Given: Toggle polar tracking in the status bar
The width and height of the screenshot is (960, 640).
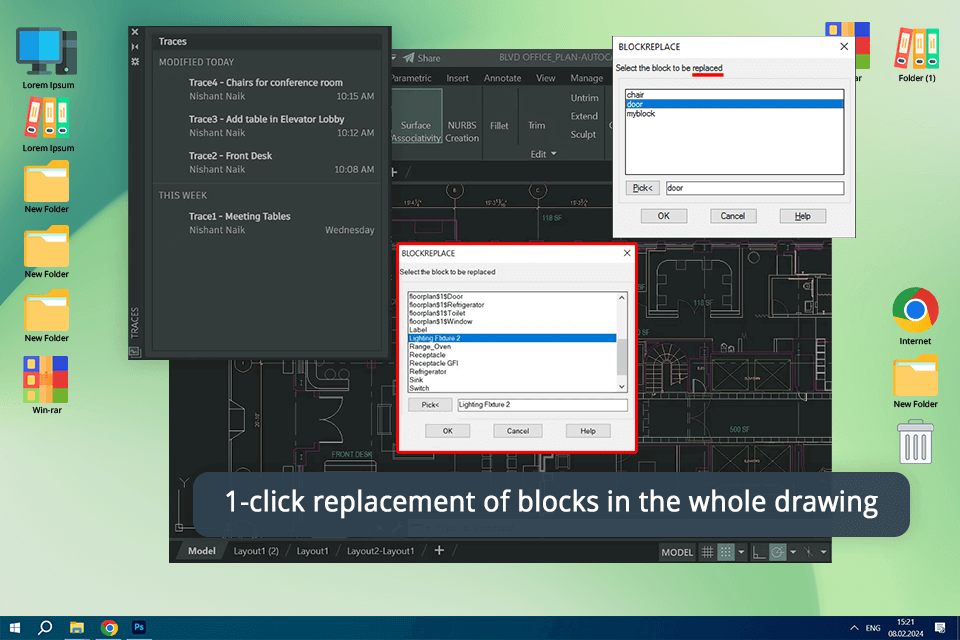Looking at the screenshot, I should click(x=777, y=552).
